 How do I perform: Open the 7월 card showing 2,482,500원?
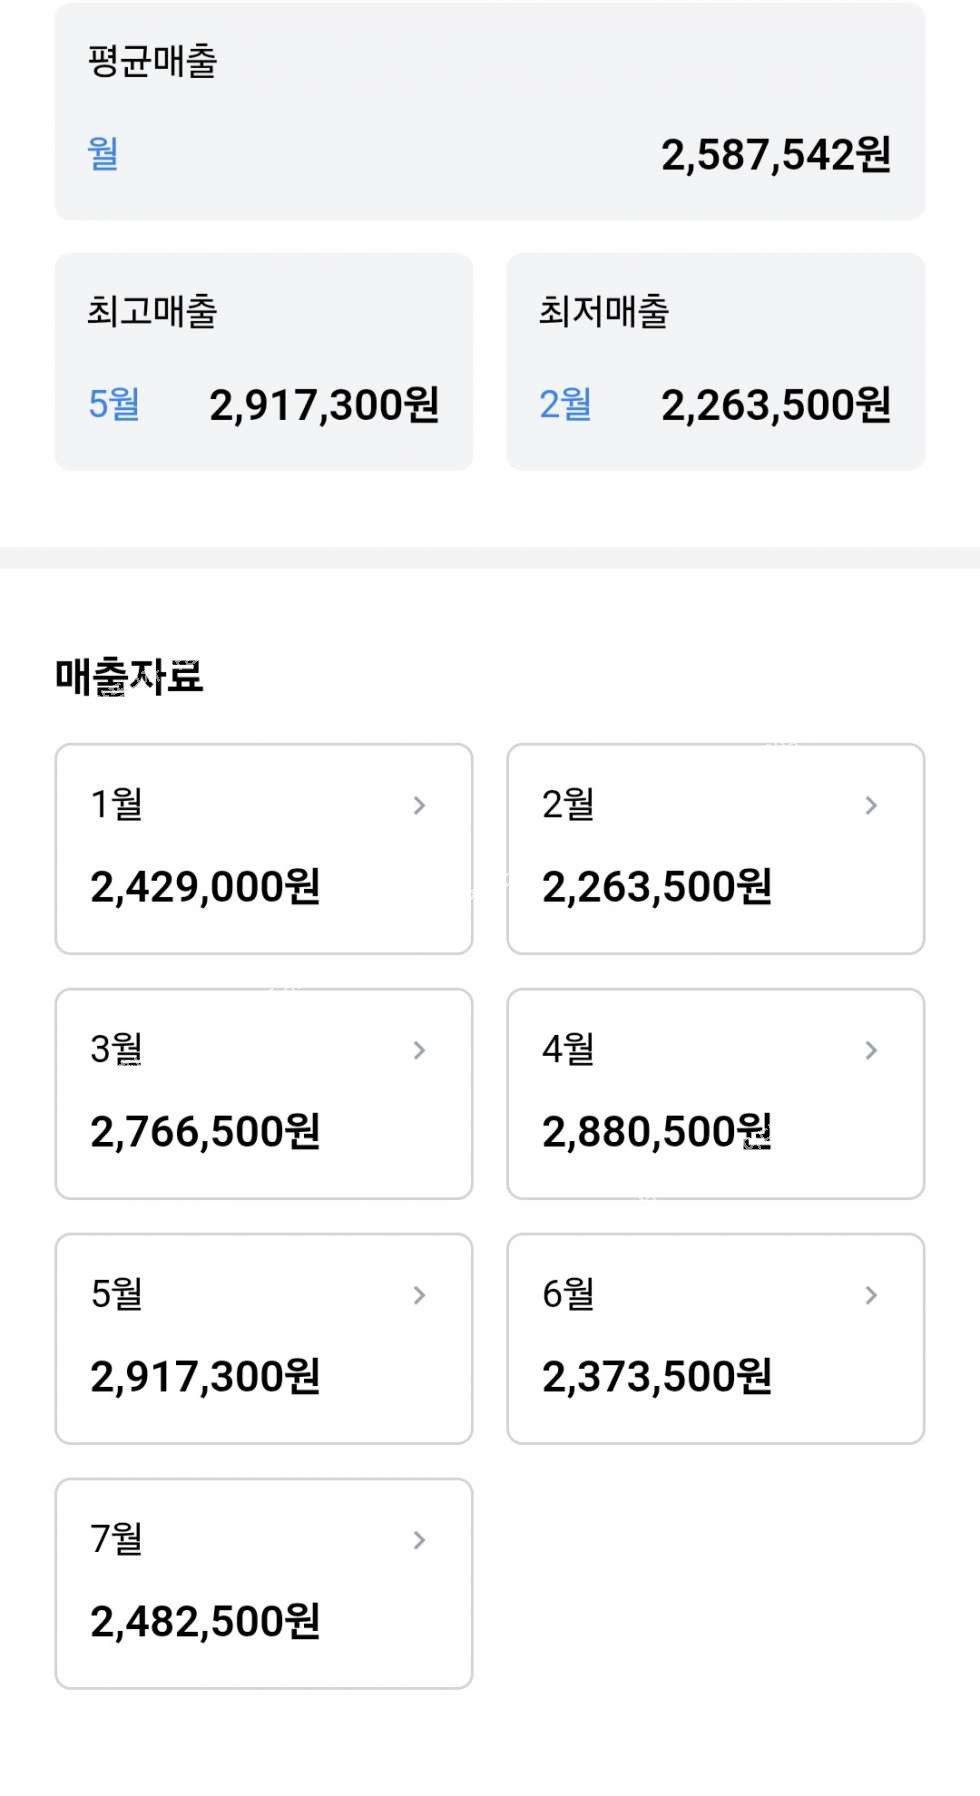point(205,1622)
